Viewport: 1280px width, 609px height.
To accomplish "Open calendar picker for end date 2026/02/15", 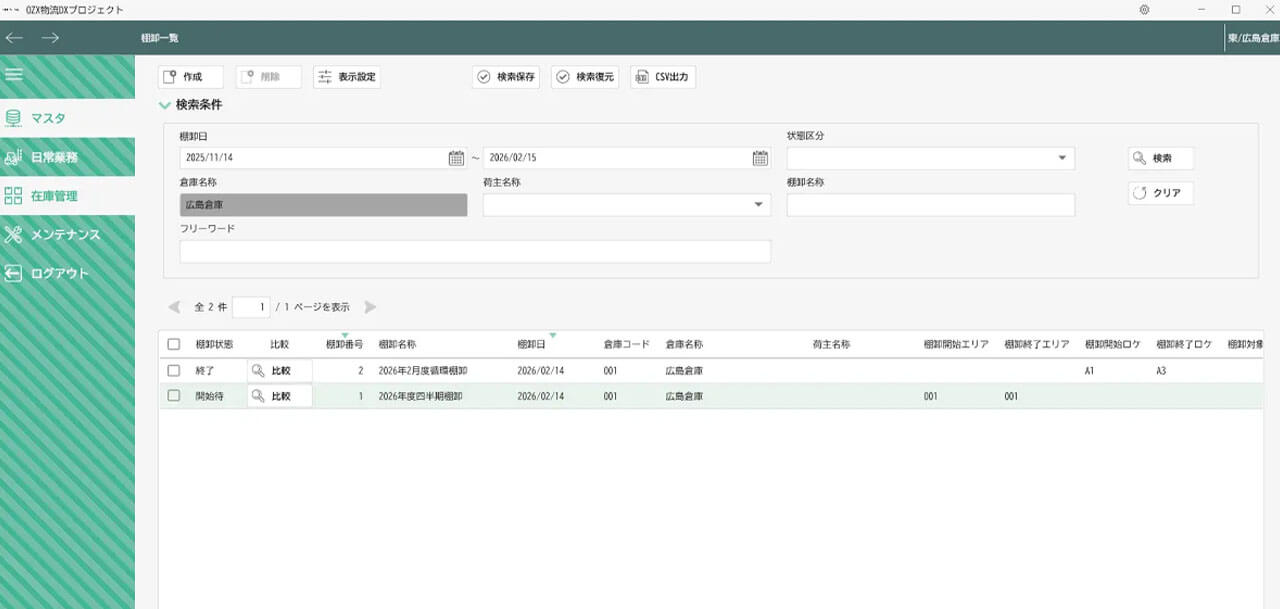I will (x=760, y=158).
